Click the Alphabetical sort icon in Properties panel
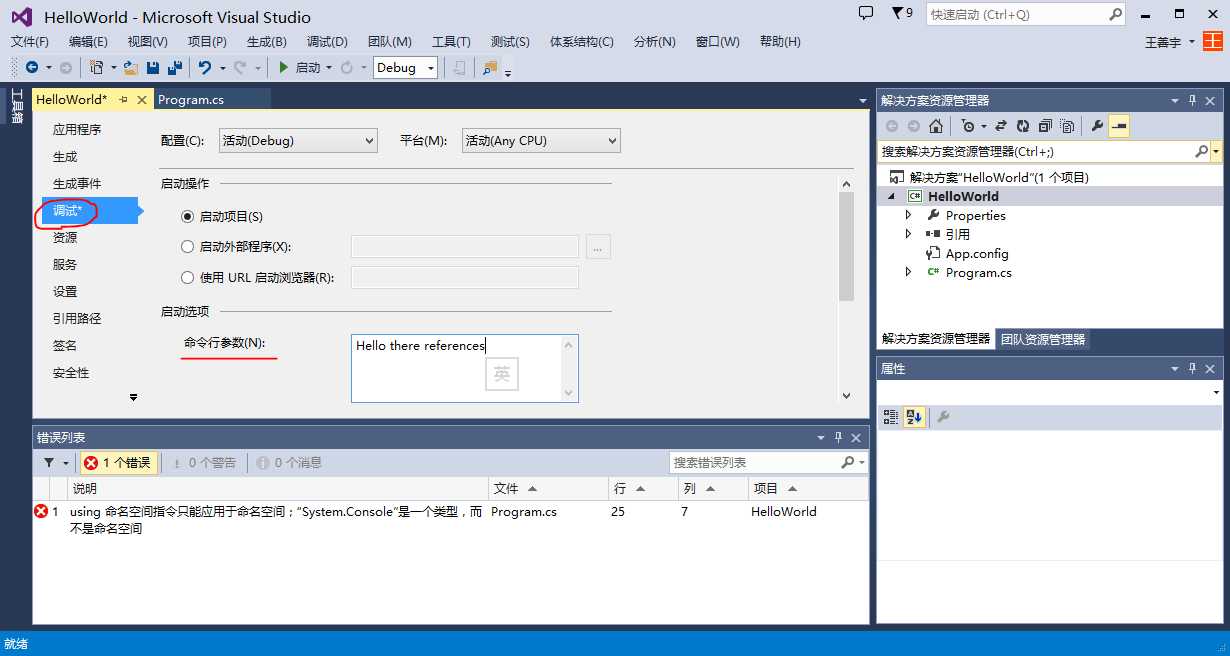 click(x=914, y=417)
